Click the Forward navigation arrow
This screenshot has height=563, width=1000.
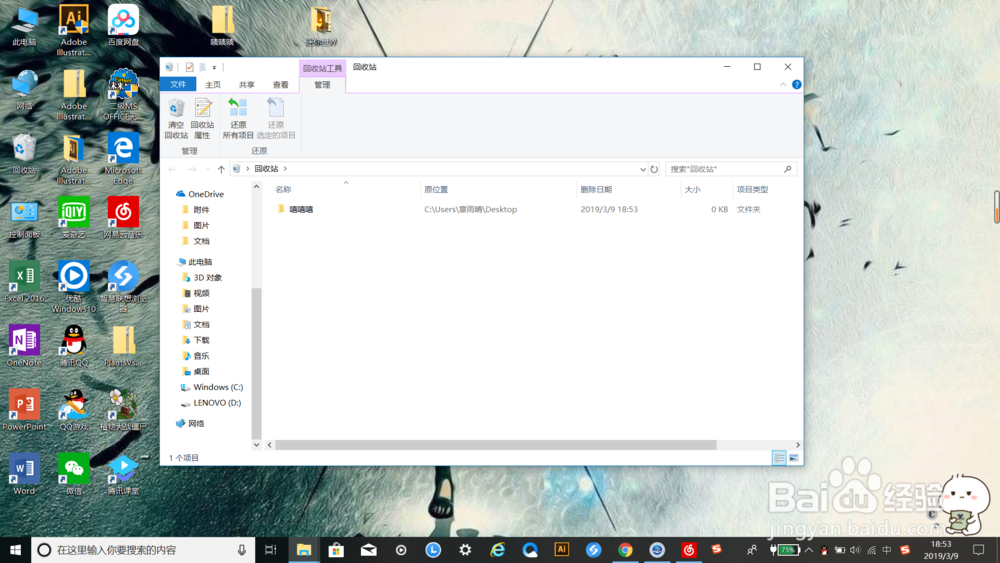tap(192, 169)
